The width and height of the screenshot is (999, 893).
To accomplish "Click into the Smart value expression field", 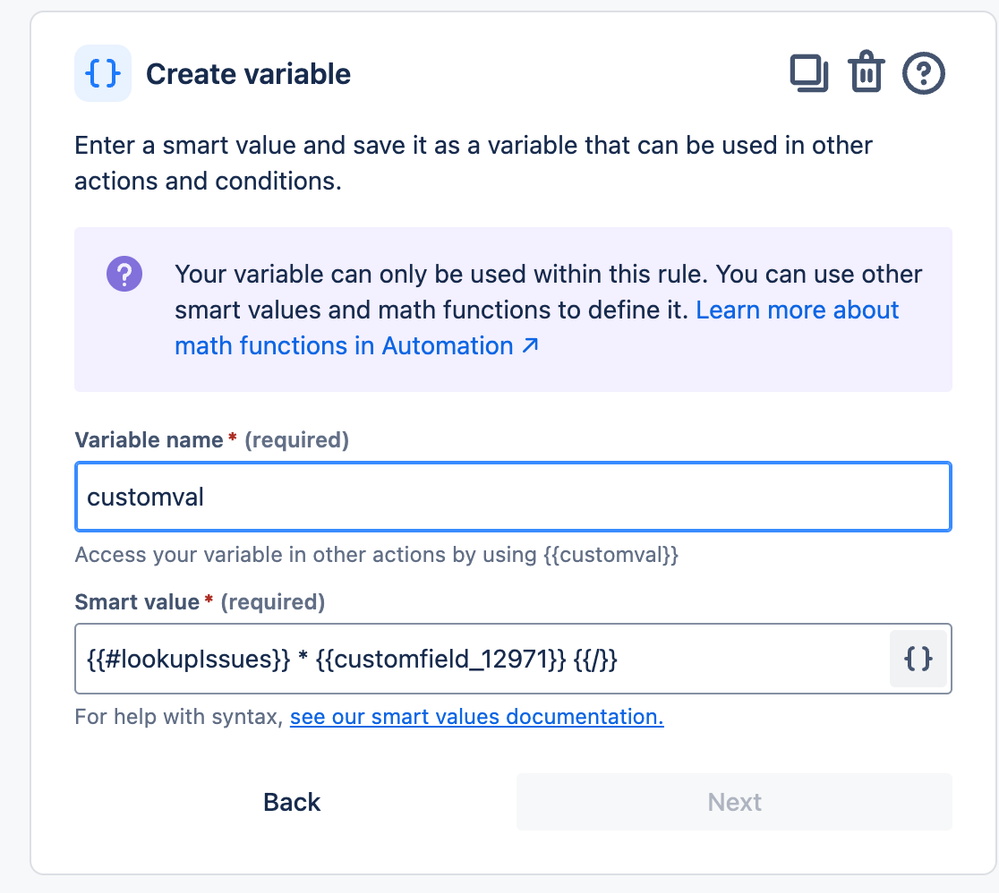I will 480,658.
